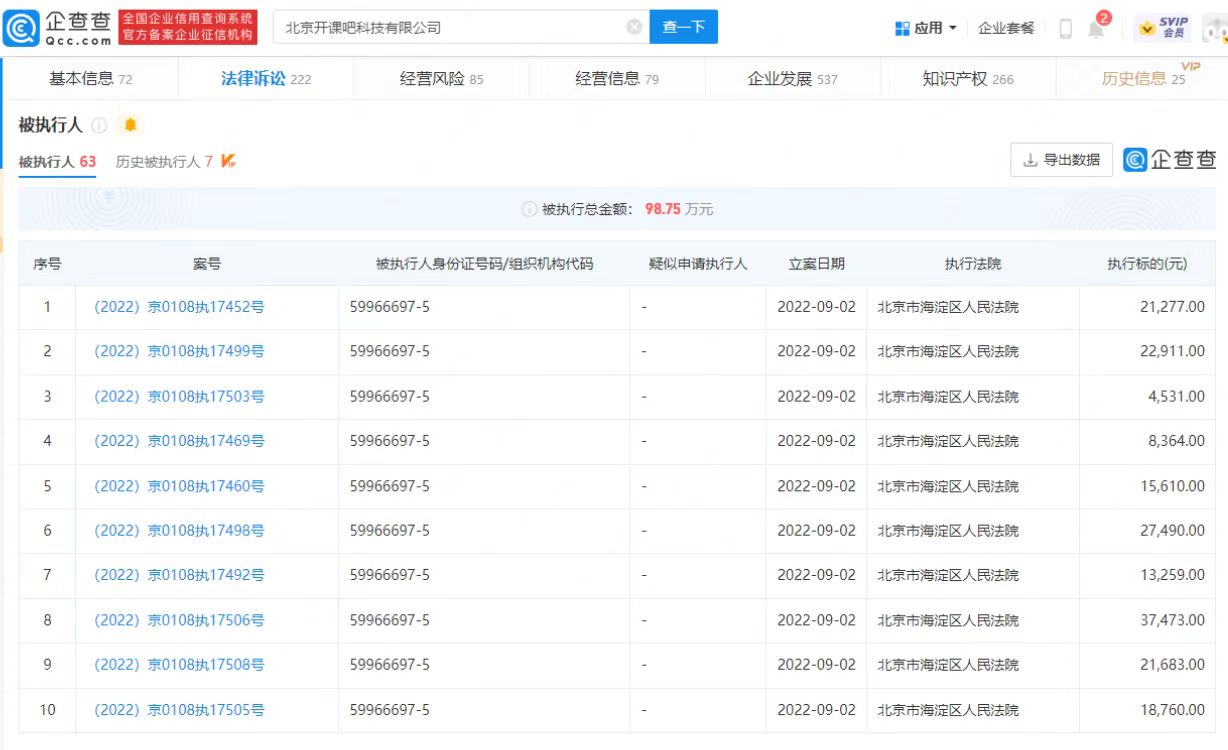
Task: Clear the search box text
Action: [634, 27]
